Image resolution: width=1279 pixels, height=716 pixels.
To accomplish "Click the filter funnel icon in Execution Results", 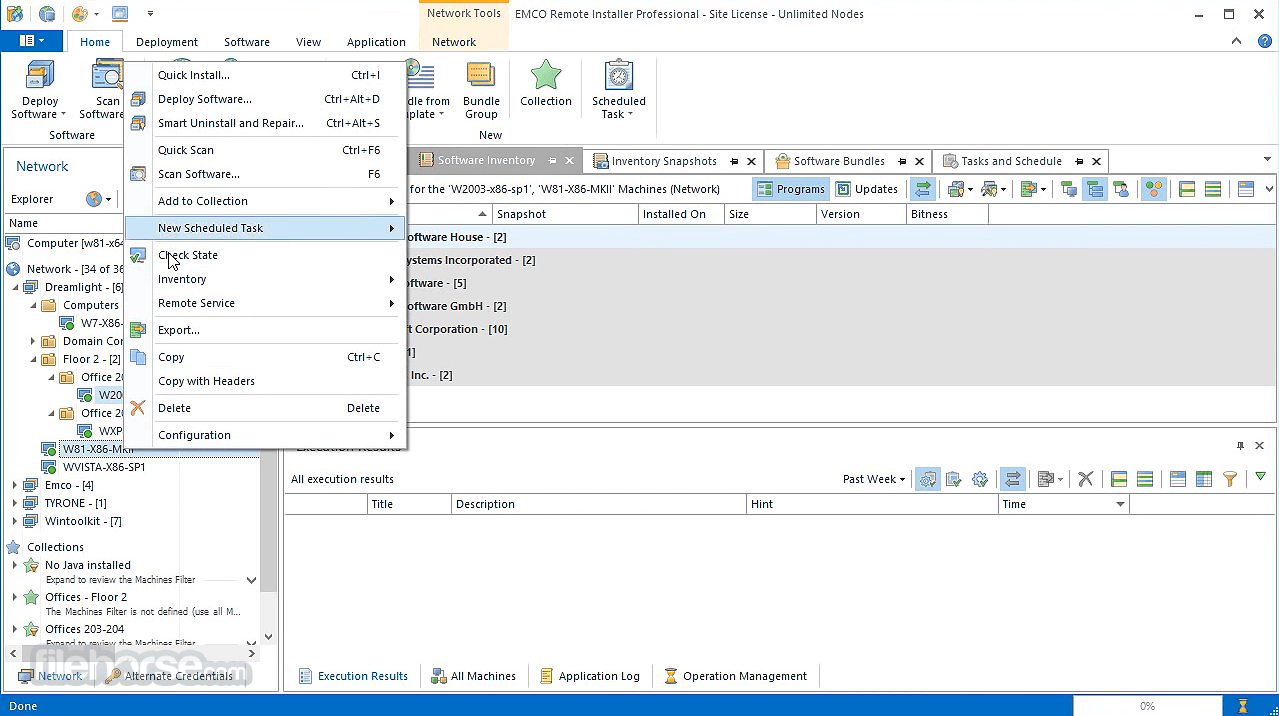I will (1230, 479).
